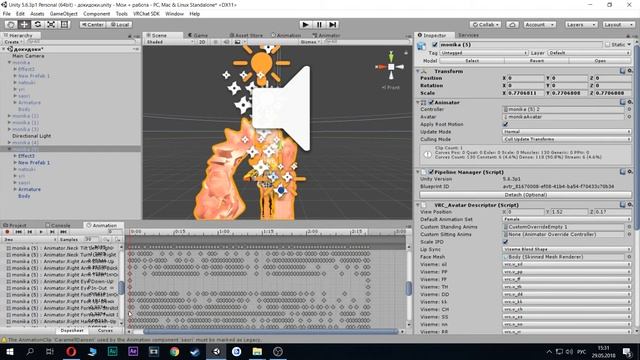Screen dimensions: 640x360
Task: Click the model Revert button
Action: pyautogui.click(x=536, y=61)
